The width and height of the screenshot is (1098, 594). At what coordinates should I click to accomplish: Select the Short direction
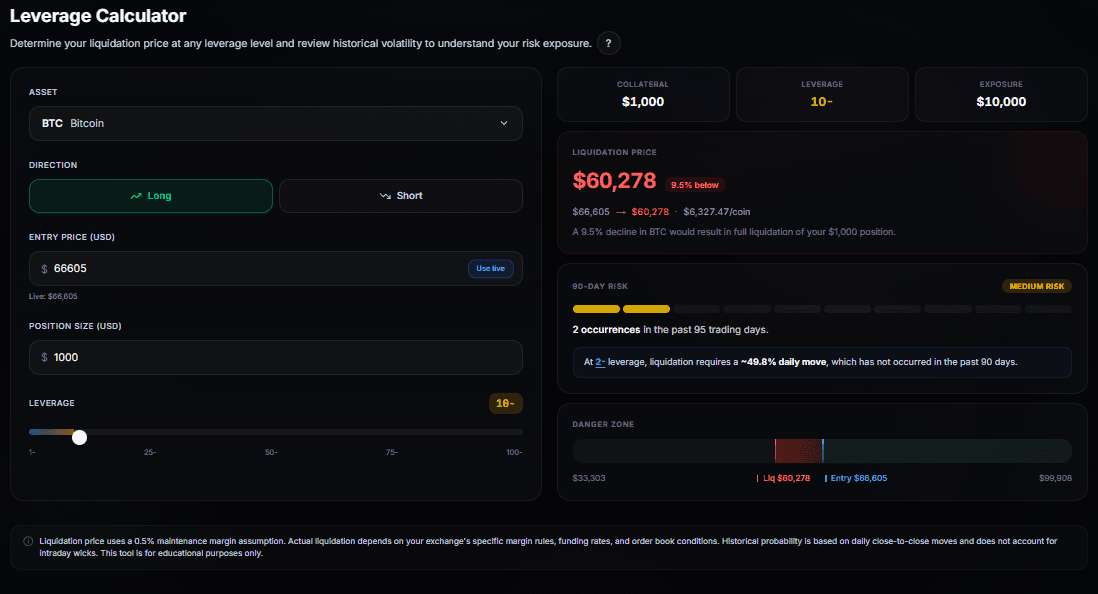point(401,196)
